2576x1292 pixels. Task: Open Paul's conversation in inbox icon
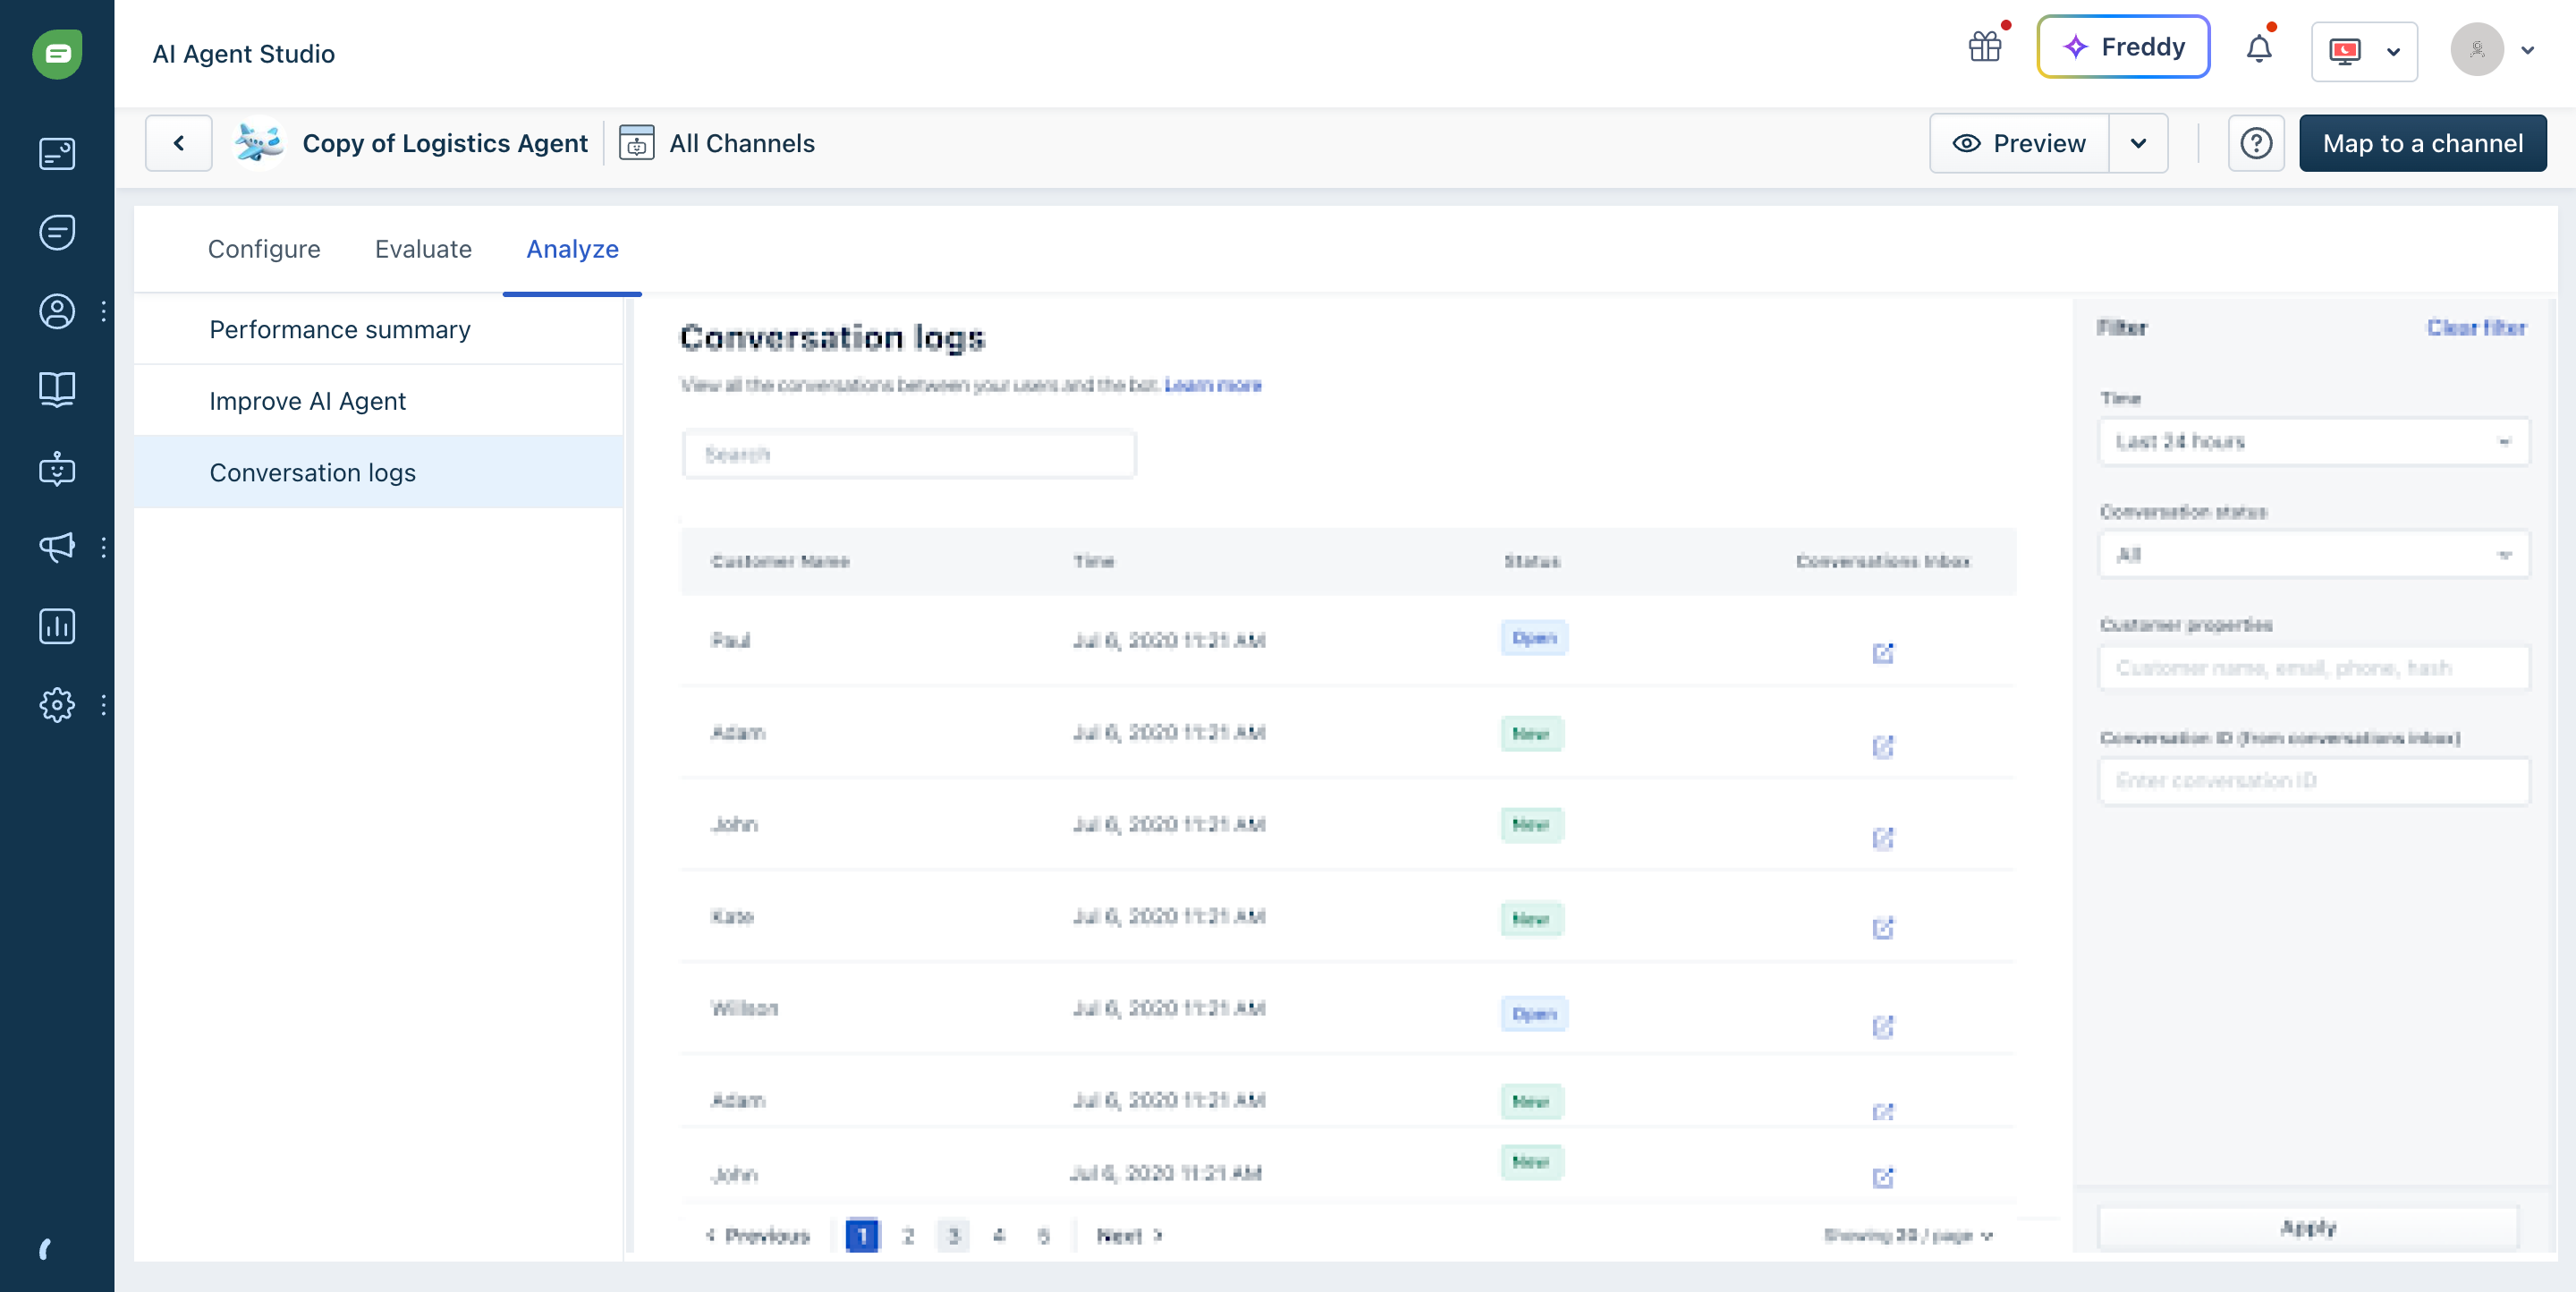[x=1882, y=653]
